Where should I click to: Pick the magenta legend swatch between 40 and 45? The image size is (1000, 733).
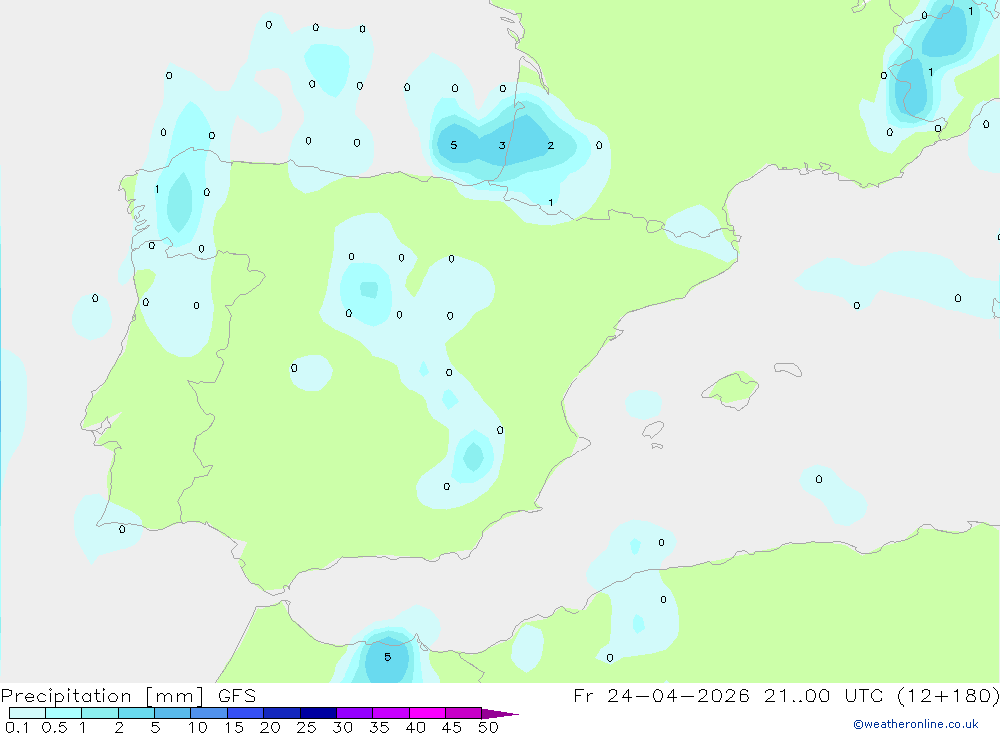pos(427,713)
